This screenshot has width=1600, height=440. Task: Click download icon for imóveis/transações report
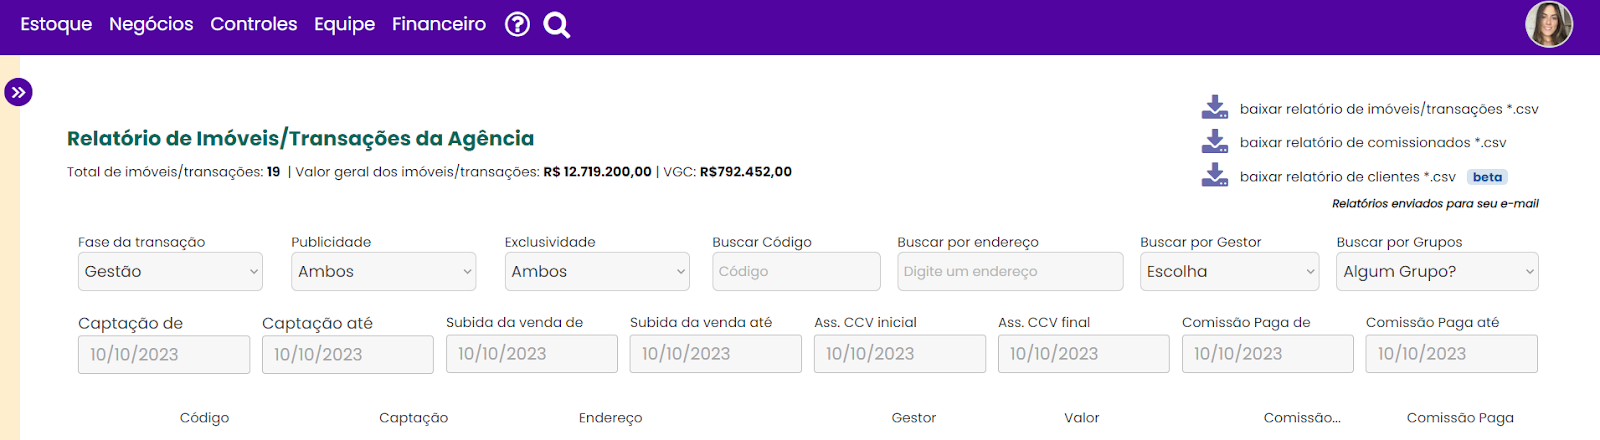pyautogui.click(x=1215, y=107)
